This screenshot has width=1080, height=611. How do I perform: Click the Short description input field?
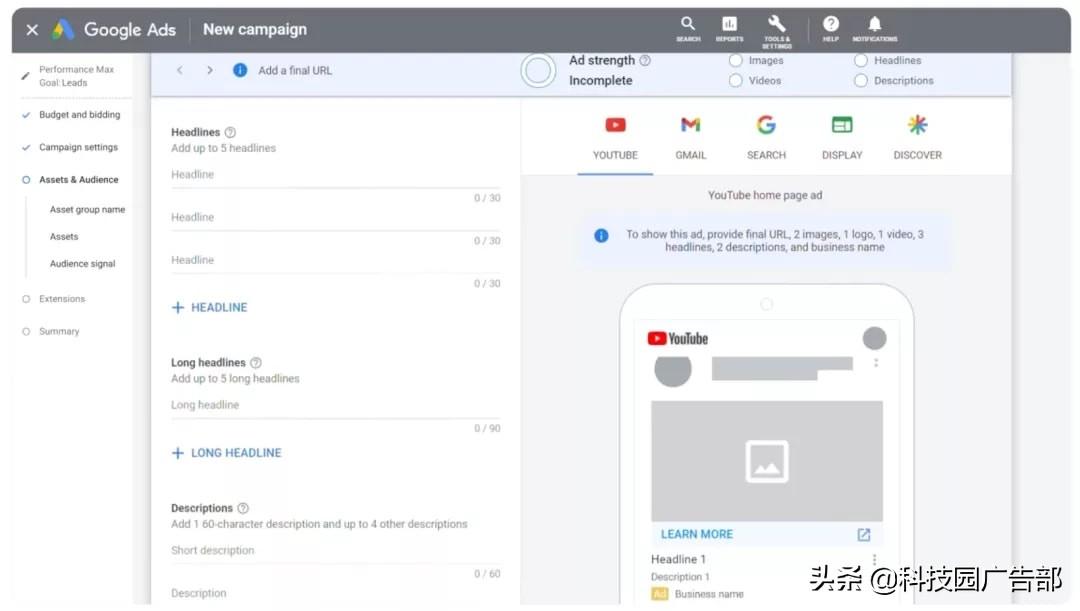335,551
